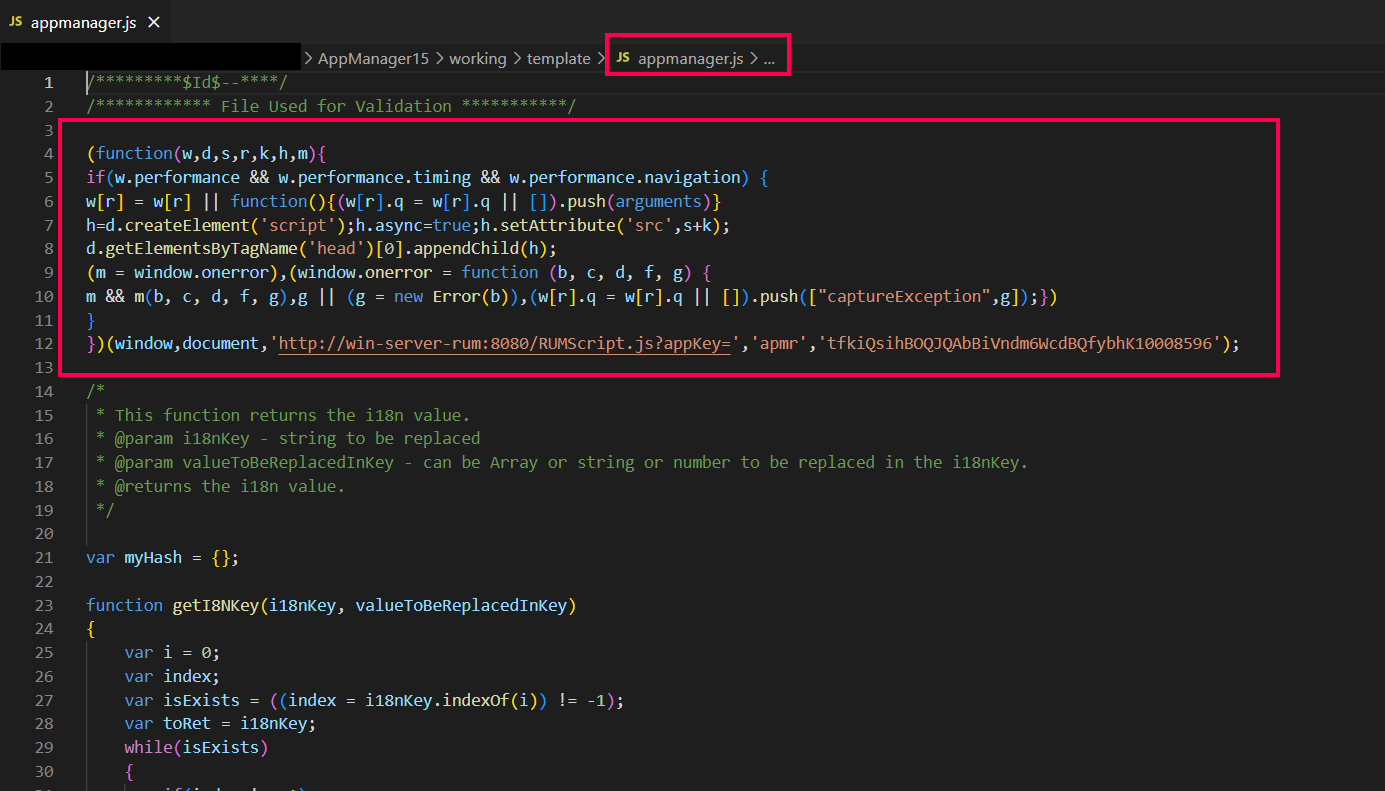Open the template breadcrumb folder
Screen dimensions: 1385x791
558,58
